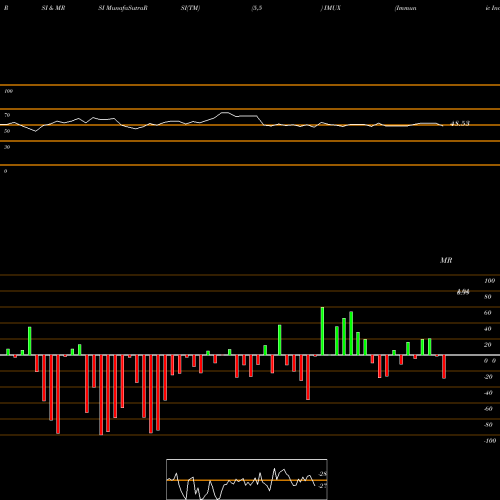Click the MR axis label -100 on right

coord(490,441)
